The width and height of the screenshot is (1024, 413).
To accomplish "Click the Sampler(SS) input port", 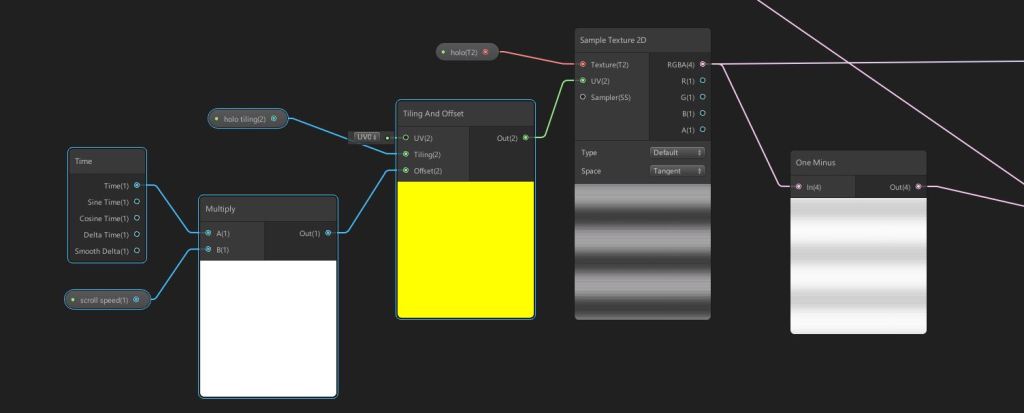I will tap(583, 97).
